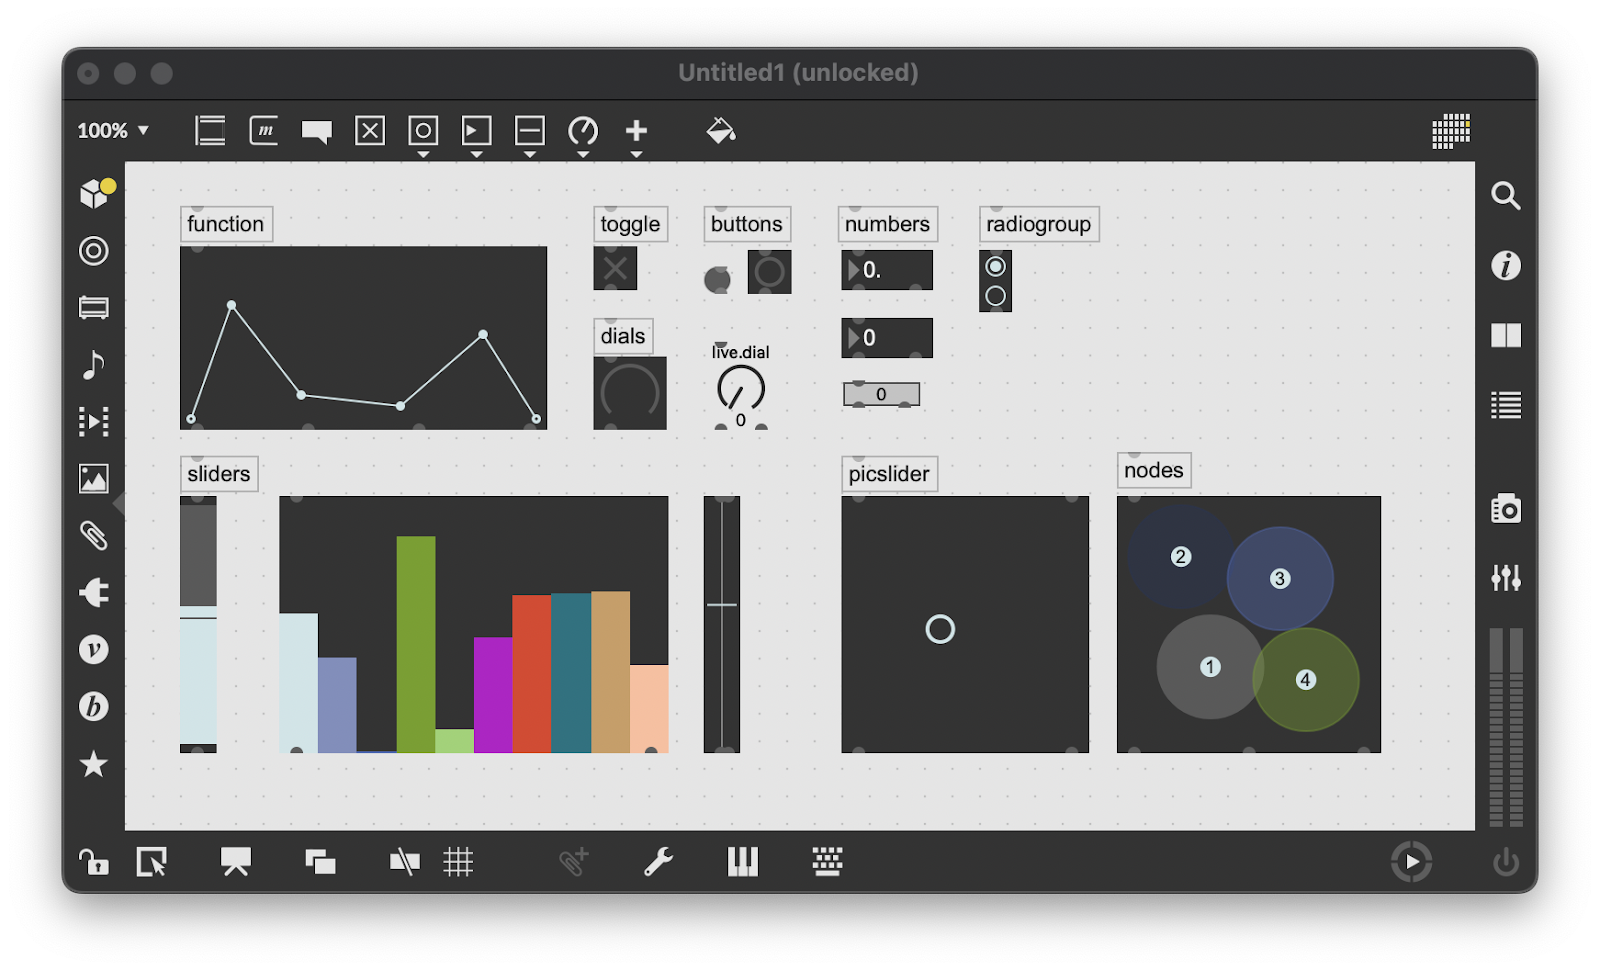Image resolution: width=1600 pixels, height=970 pixels.
Task: Click the checked toggle object under the toggle label
Action: pyautogui.click(x=615, y=268)
